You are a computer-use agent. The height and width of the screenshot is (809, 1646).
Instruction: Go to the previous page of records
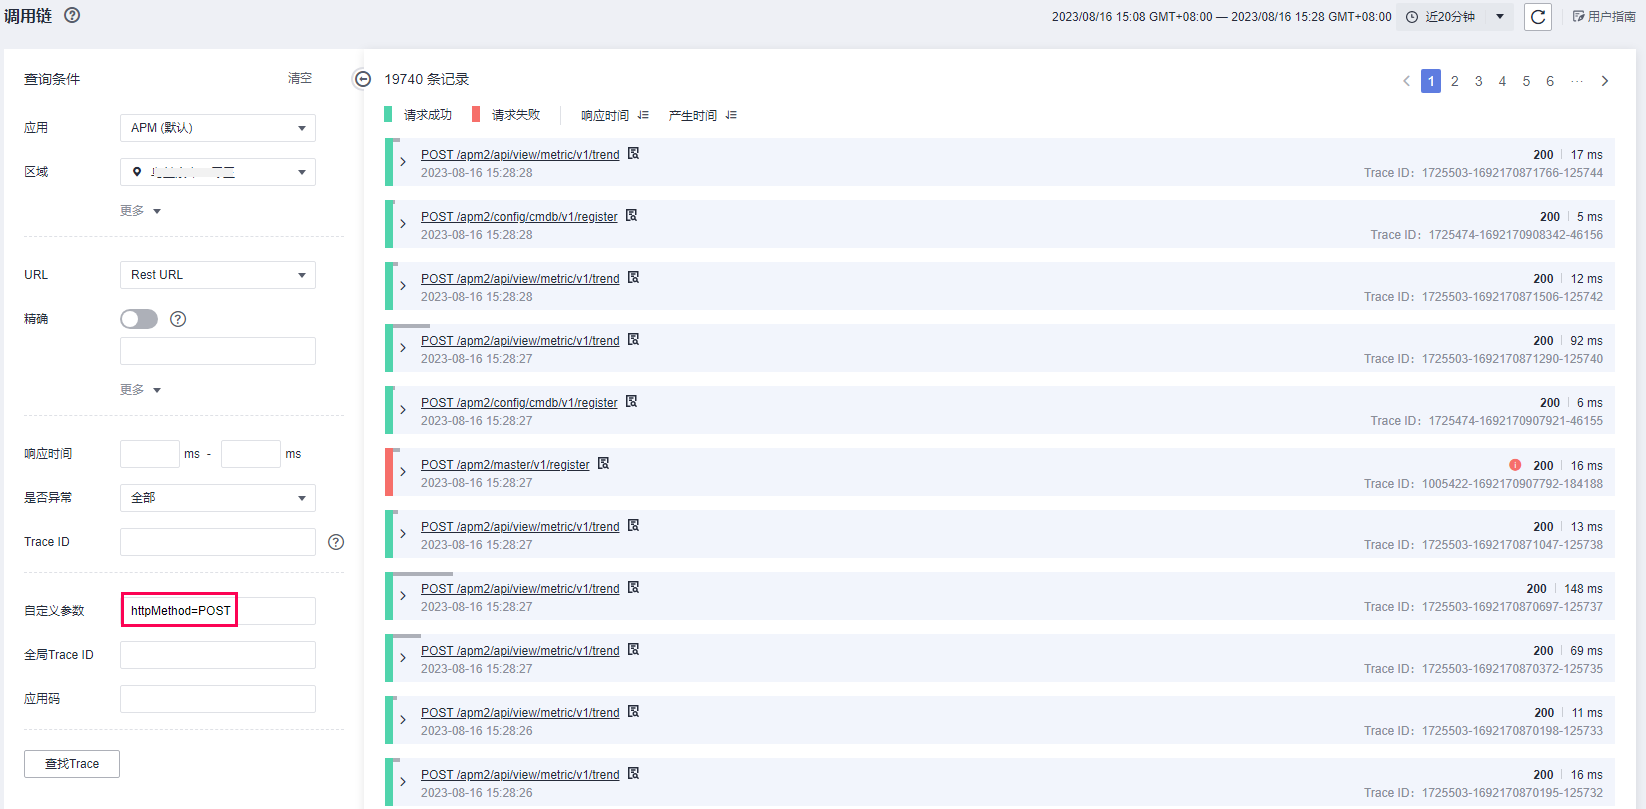click(1406, 81)
